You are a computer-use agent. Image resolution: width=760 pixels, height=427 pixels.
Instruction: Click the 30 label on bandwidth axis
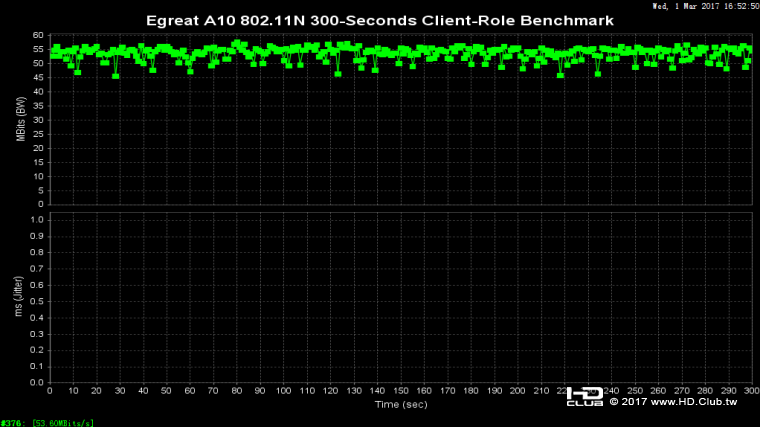point(38,119)
